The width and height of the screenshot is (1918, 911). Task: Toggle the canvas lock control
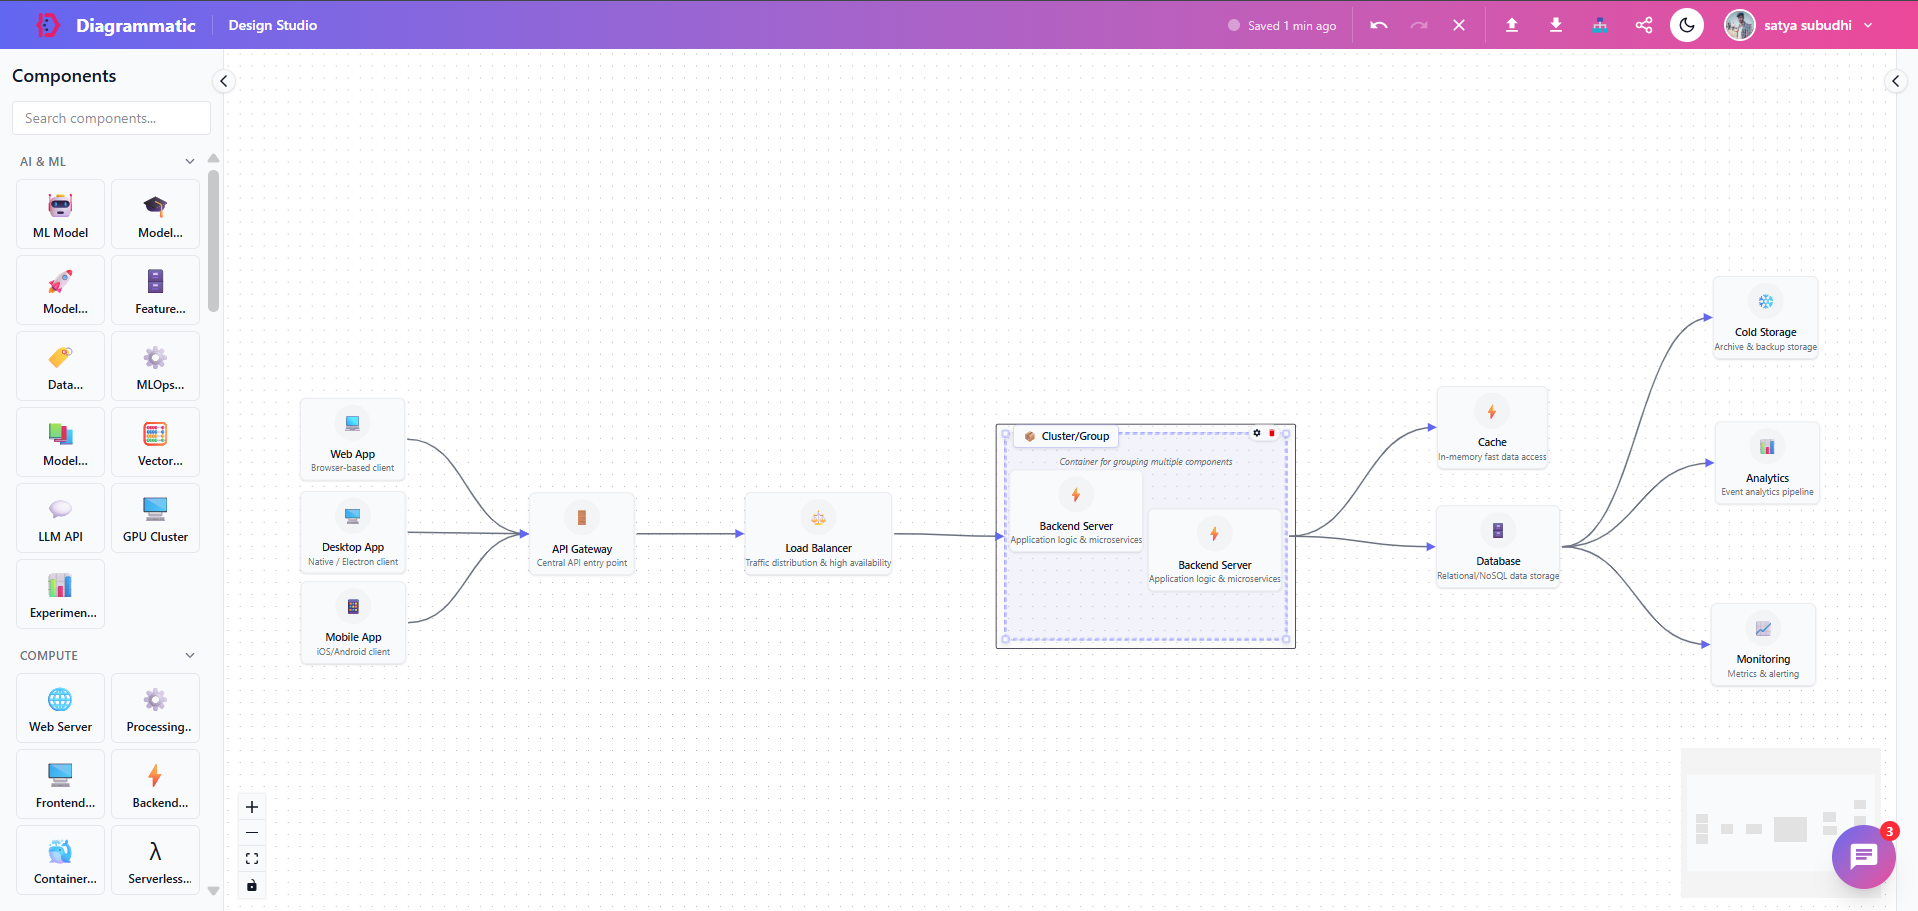pyautogui.click(x=251, y=885)
